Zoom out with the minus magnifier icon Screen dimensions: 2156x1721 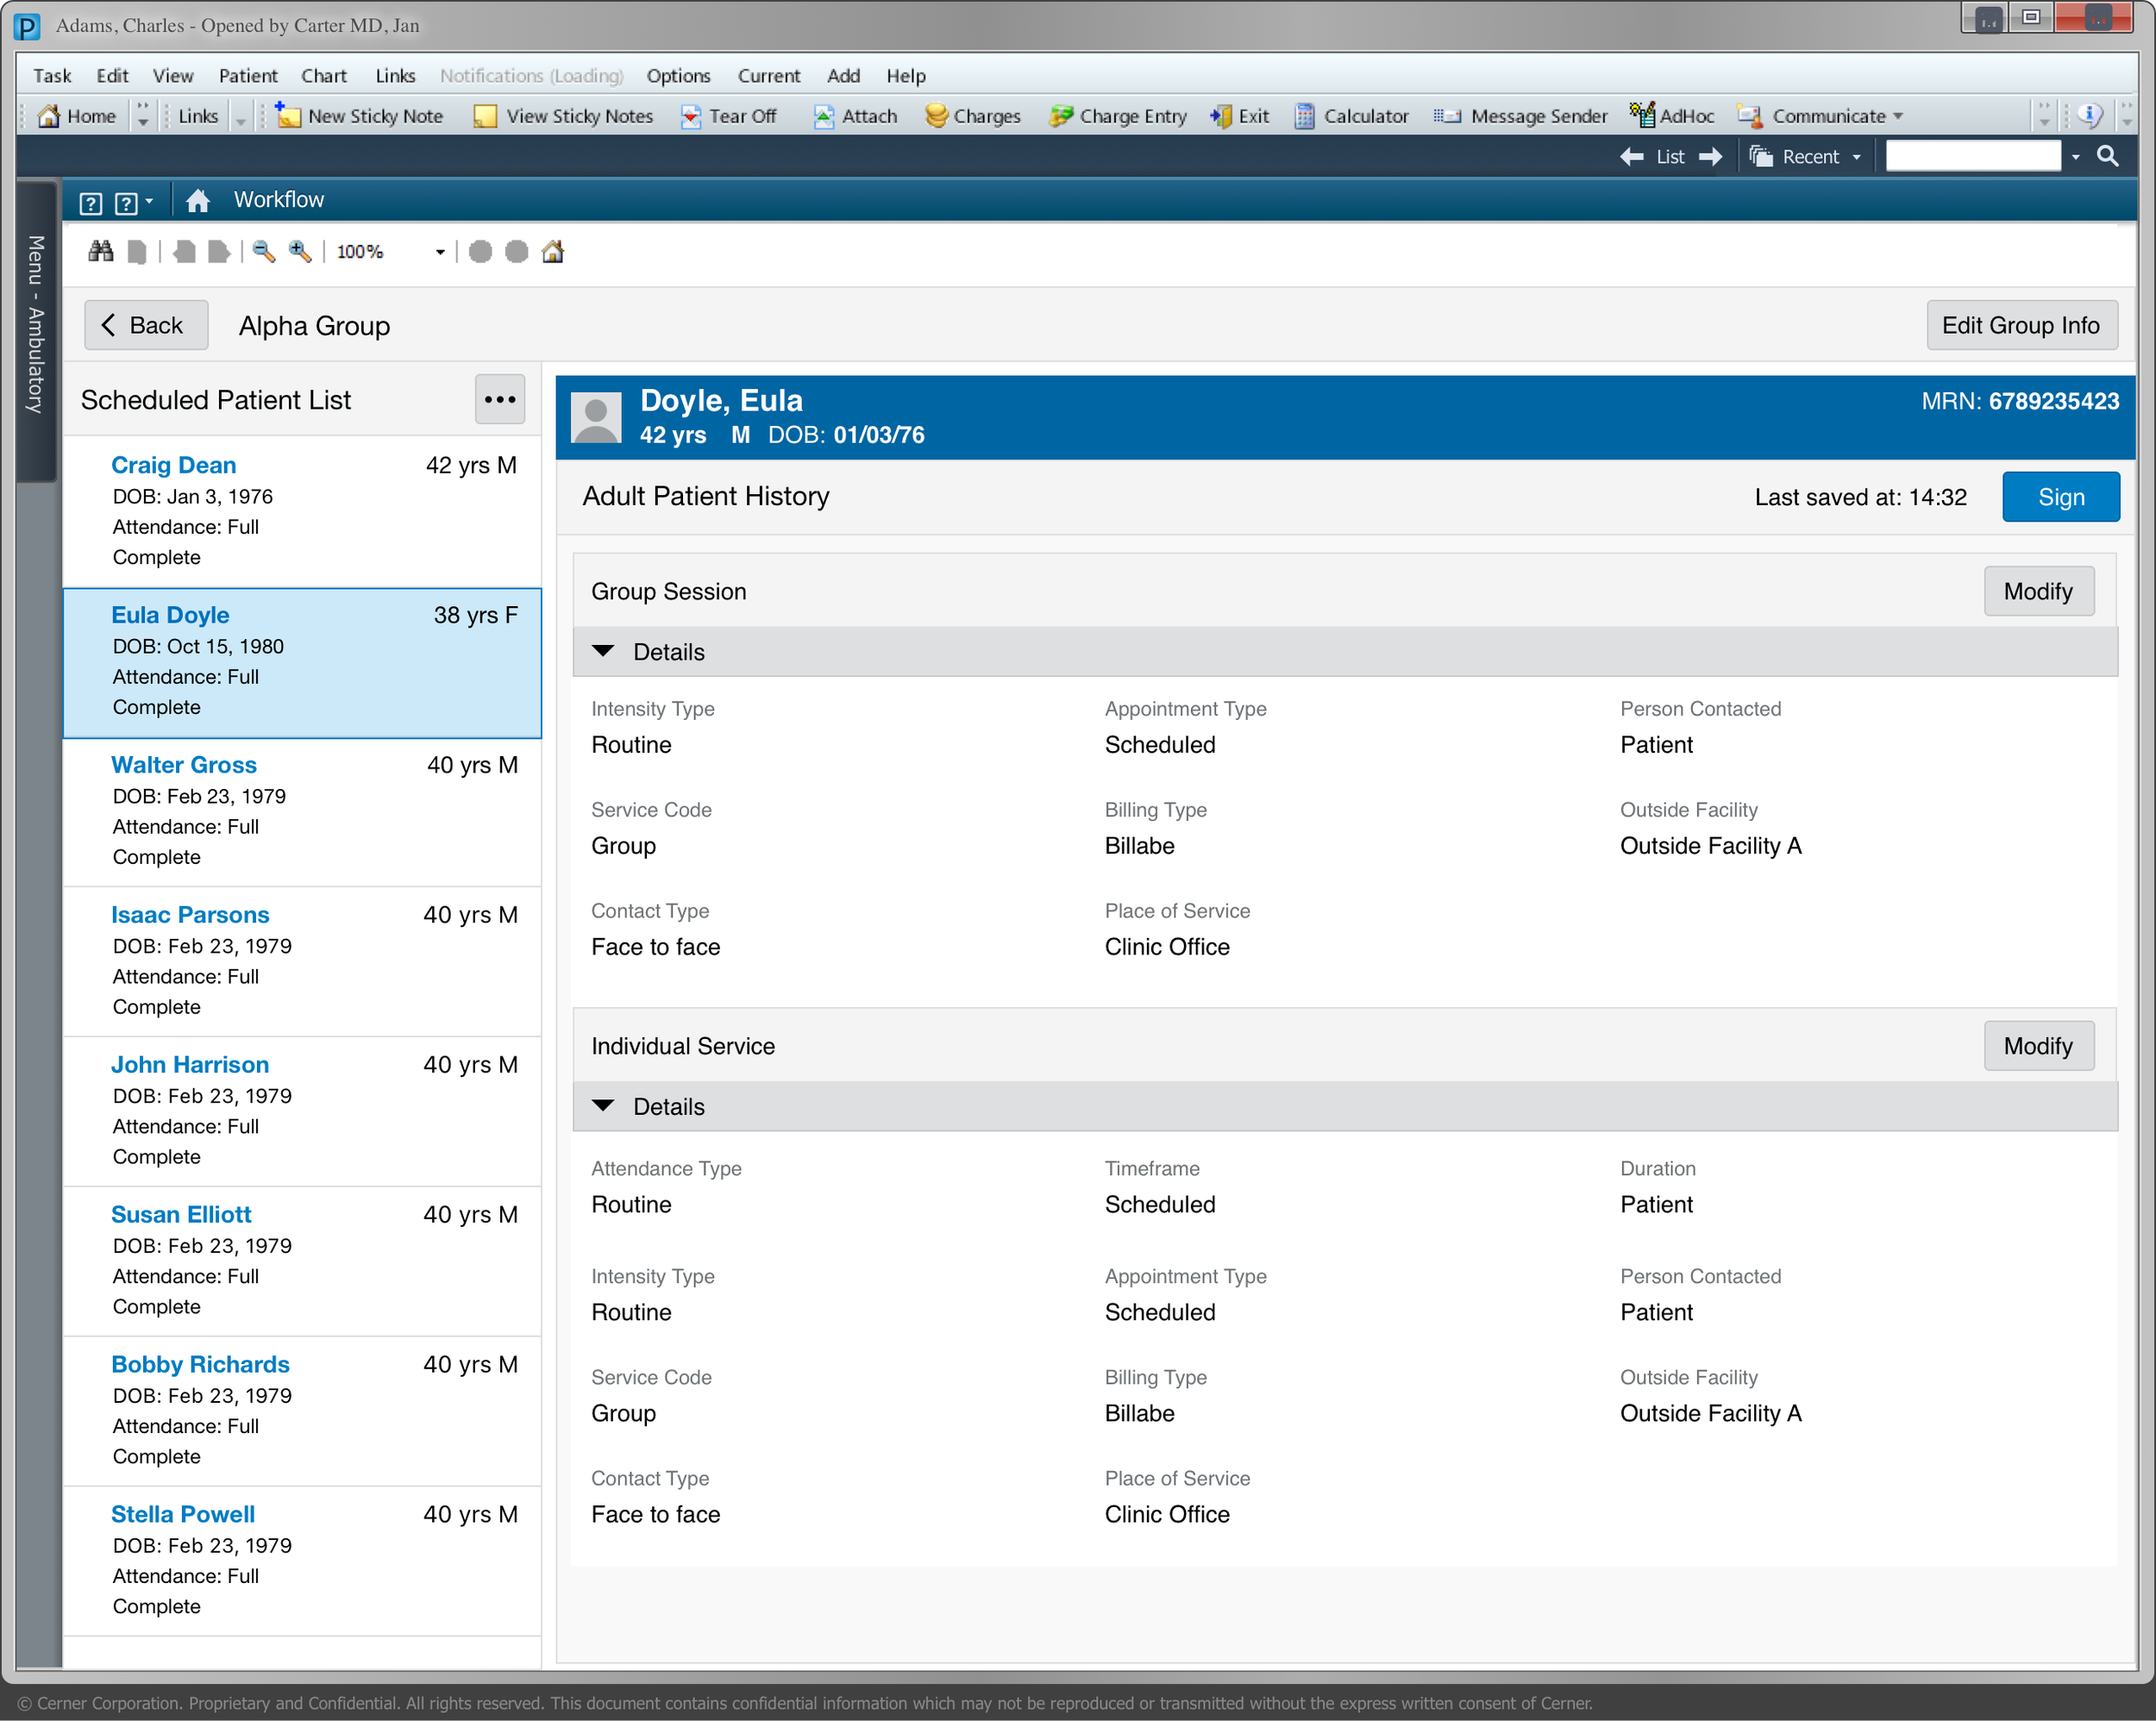click(263, 251)
